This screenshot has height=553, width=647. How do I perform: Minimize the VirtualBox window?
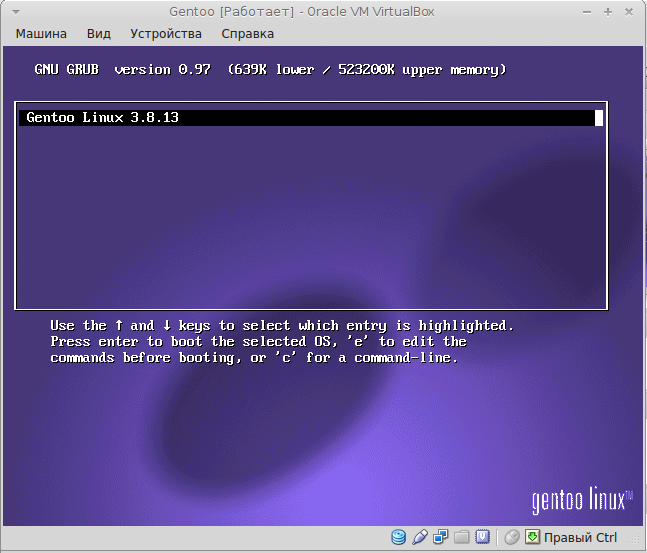pos(587,12)
